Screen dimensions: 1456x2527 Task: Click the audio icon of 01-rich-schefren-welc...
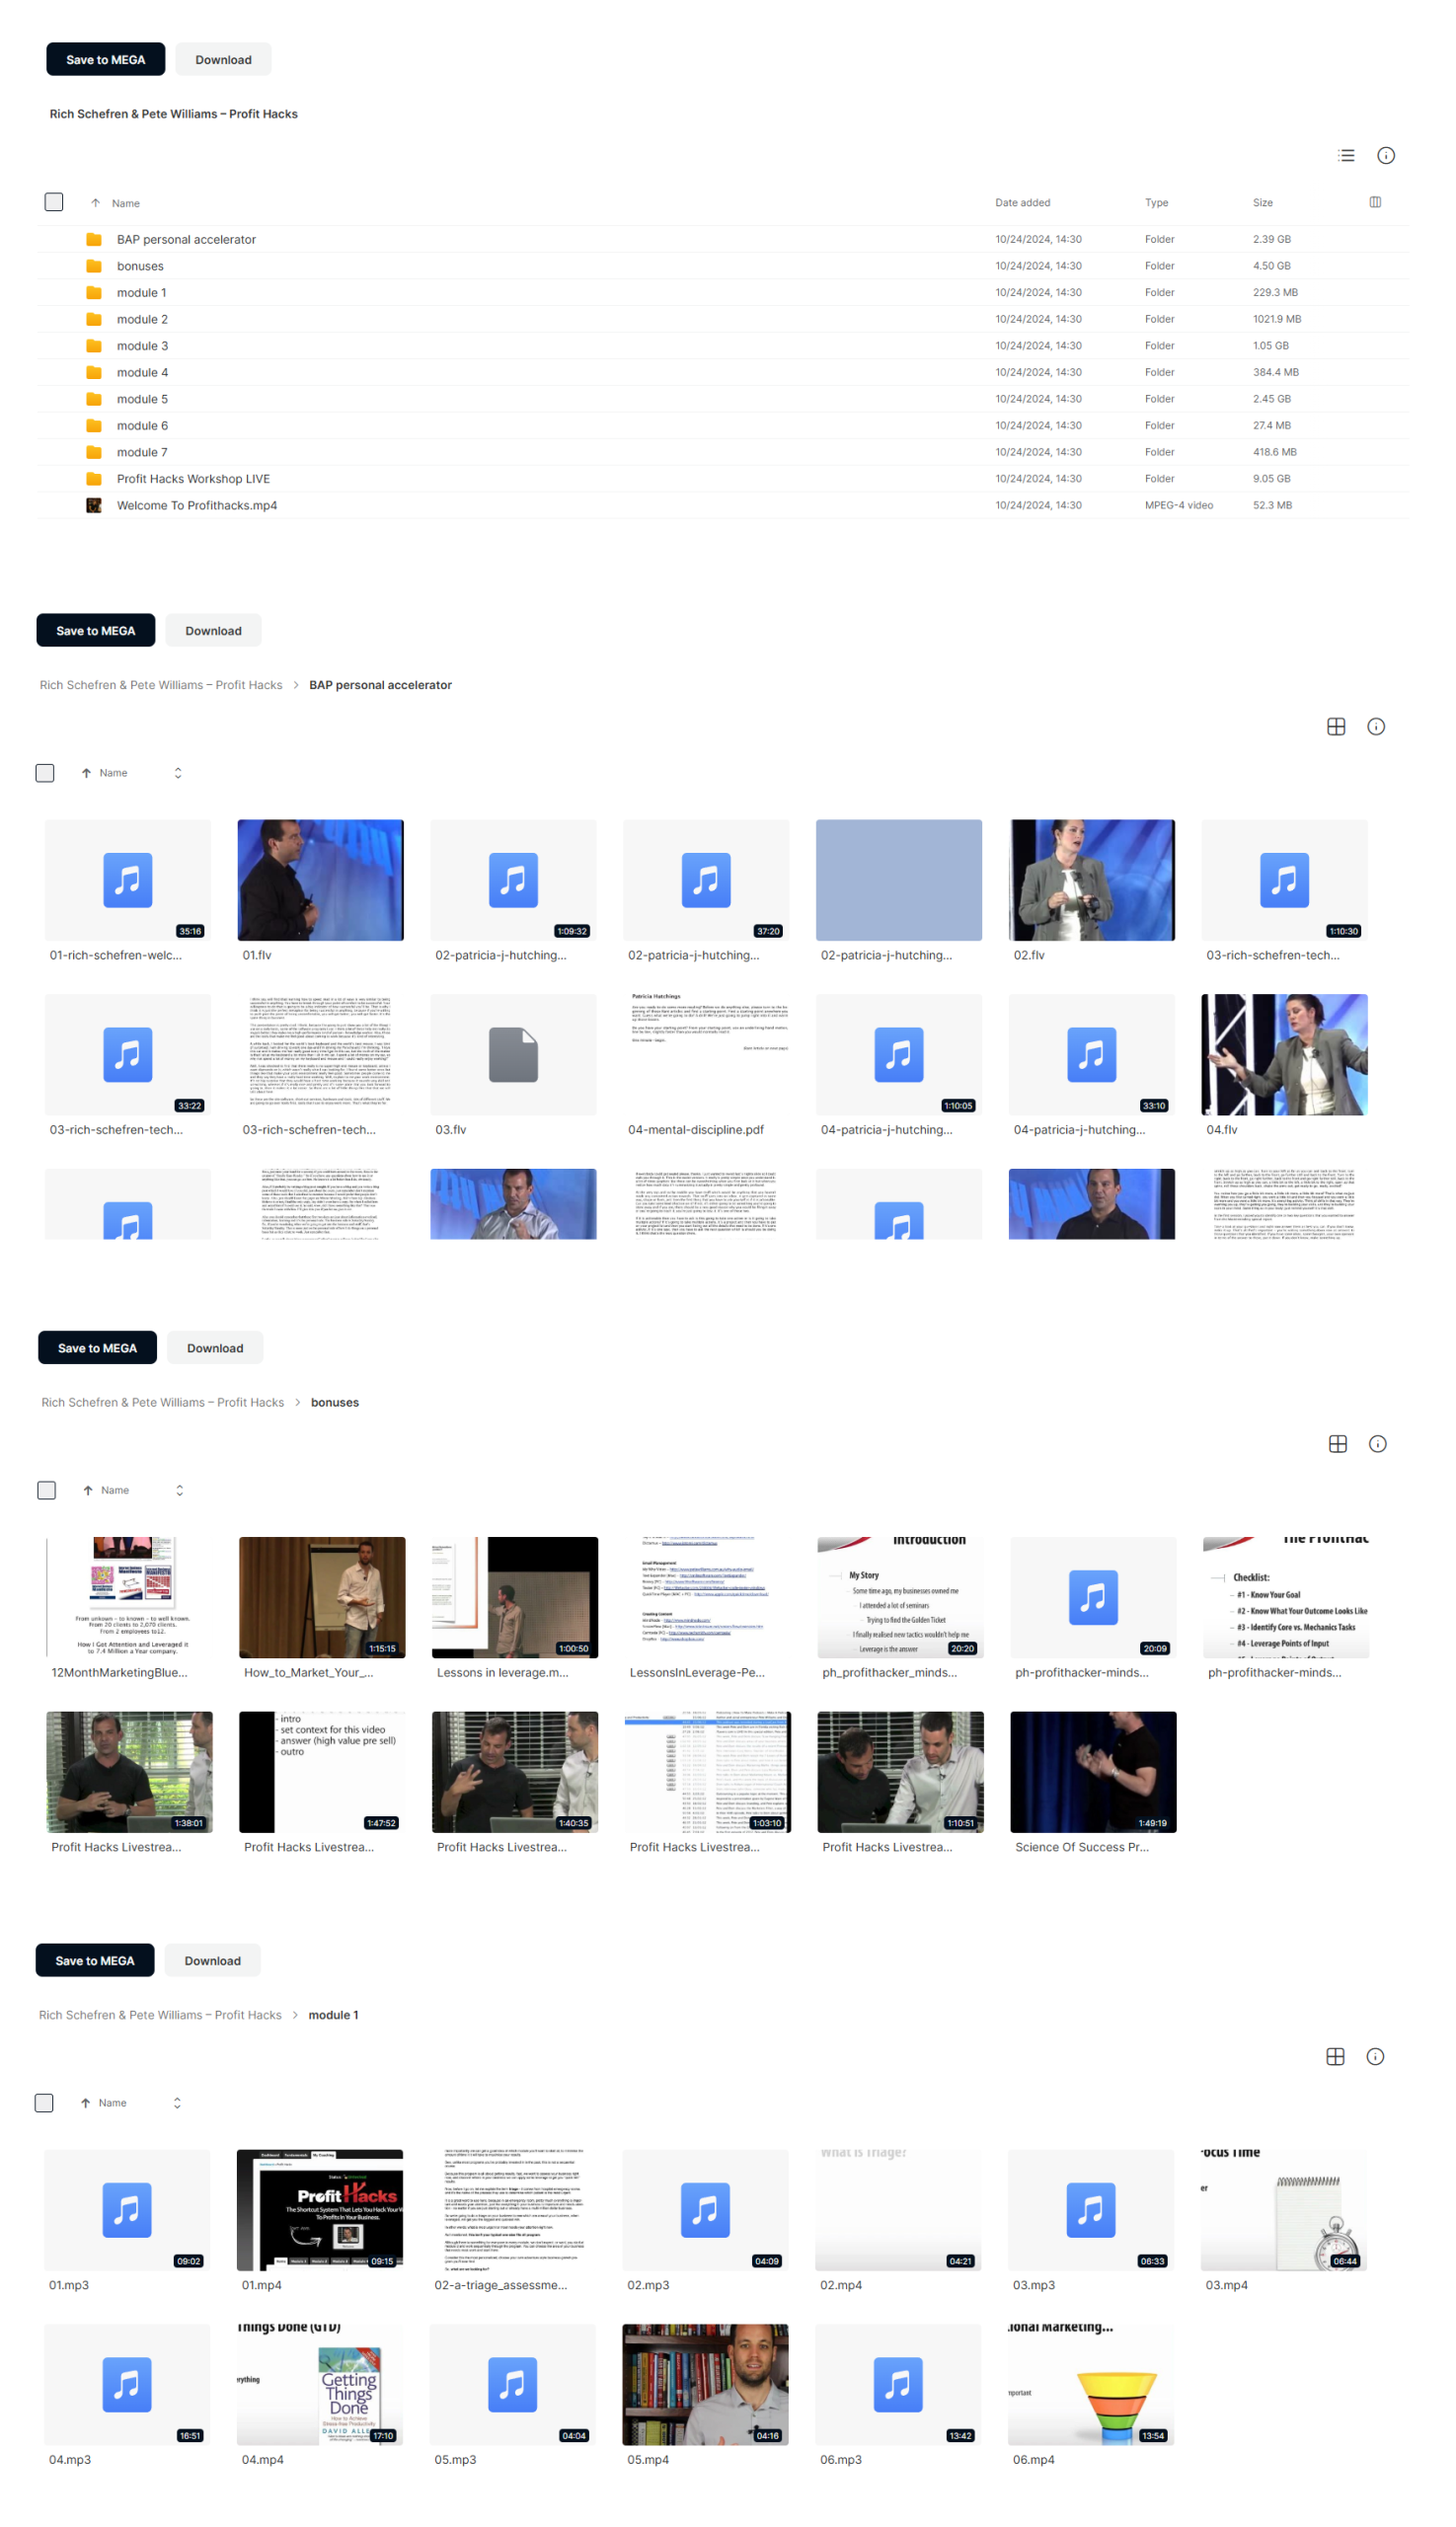tap(128, 880)
